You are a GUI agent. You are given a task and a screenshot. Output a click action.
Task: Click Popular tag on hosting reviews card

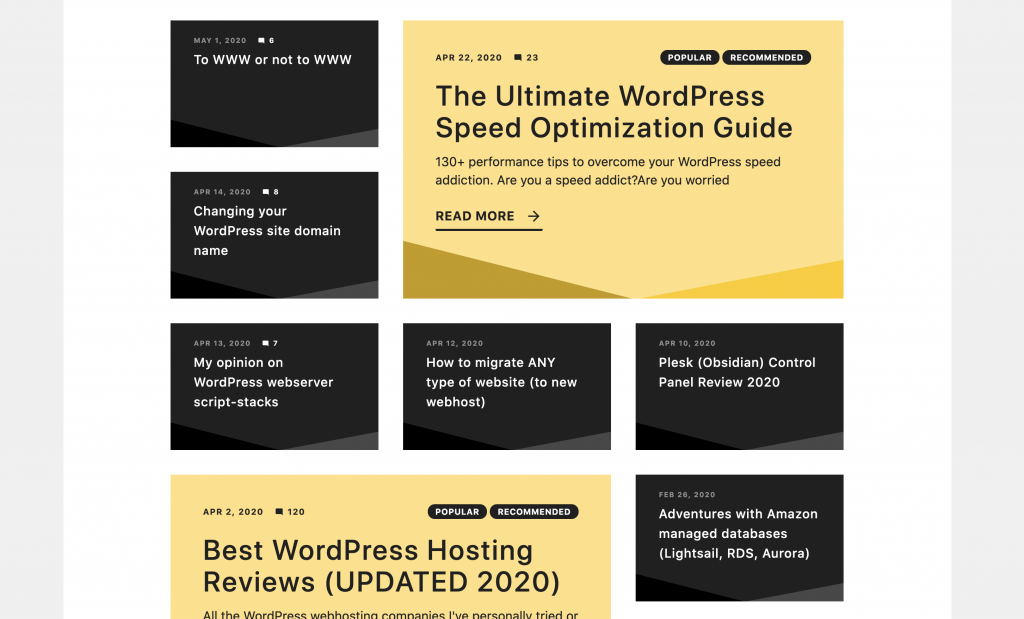pos(457,512)
